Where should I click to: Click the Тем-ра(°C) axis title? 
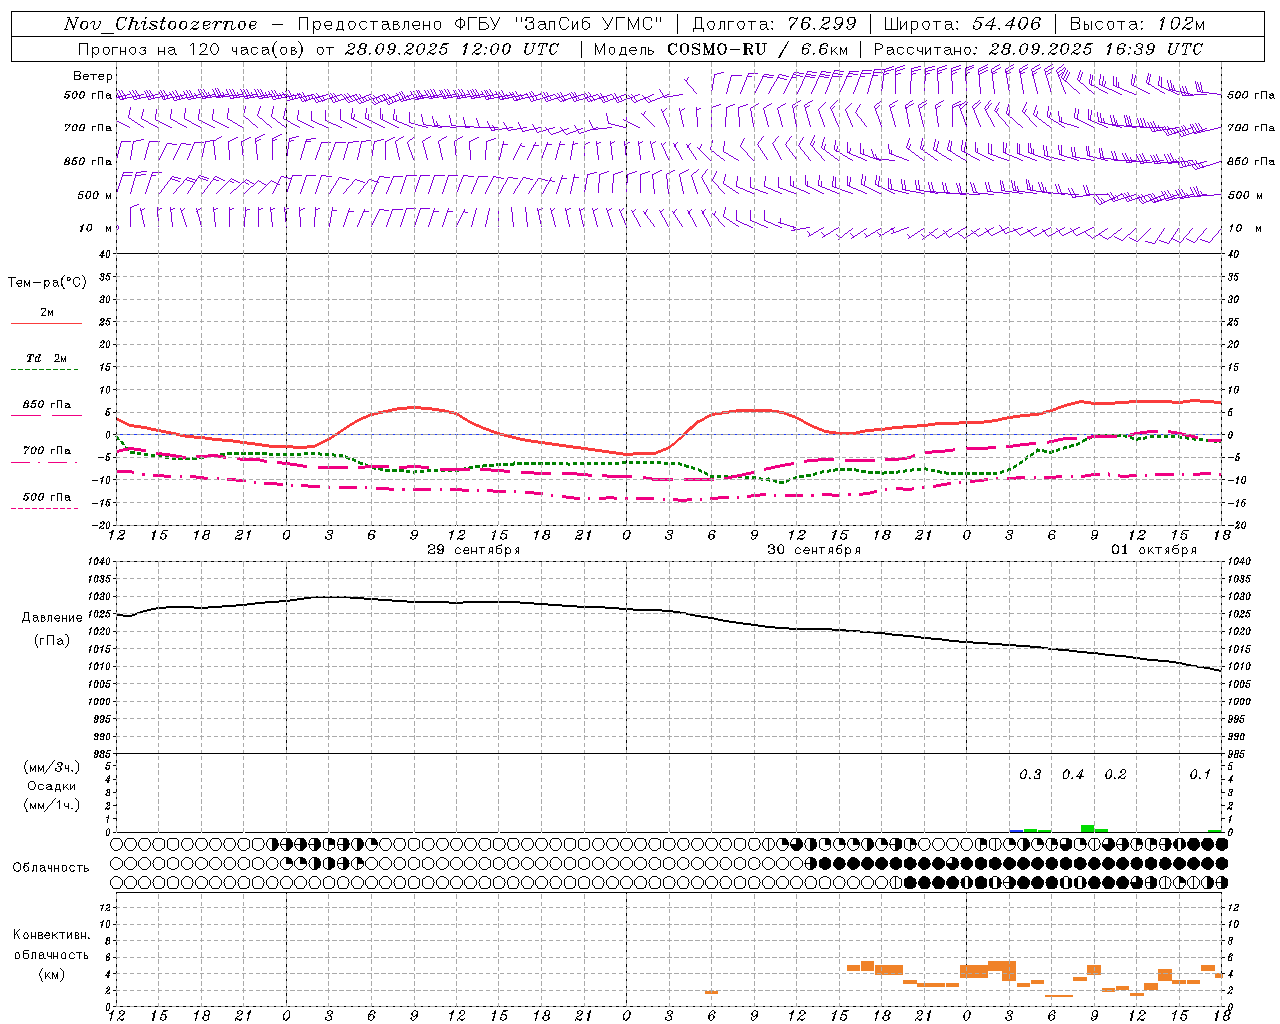pos(47,283)
